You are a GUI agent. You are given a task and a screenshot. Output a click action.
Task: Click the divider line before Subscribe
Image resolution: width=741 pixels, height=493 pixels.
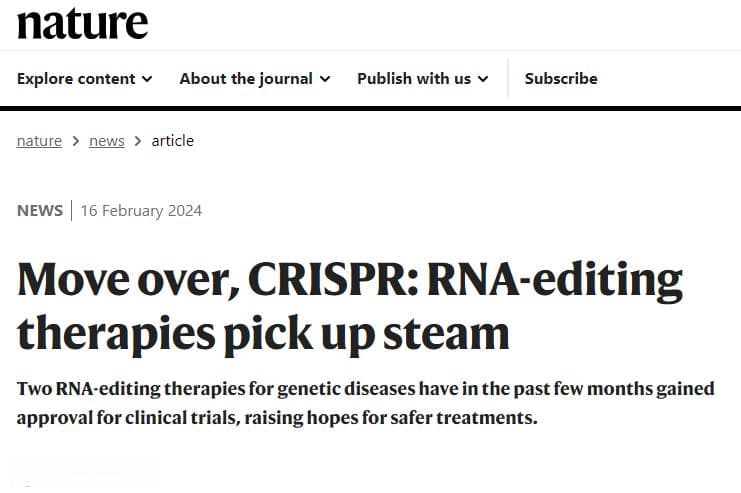(x=508, y=78)
